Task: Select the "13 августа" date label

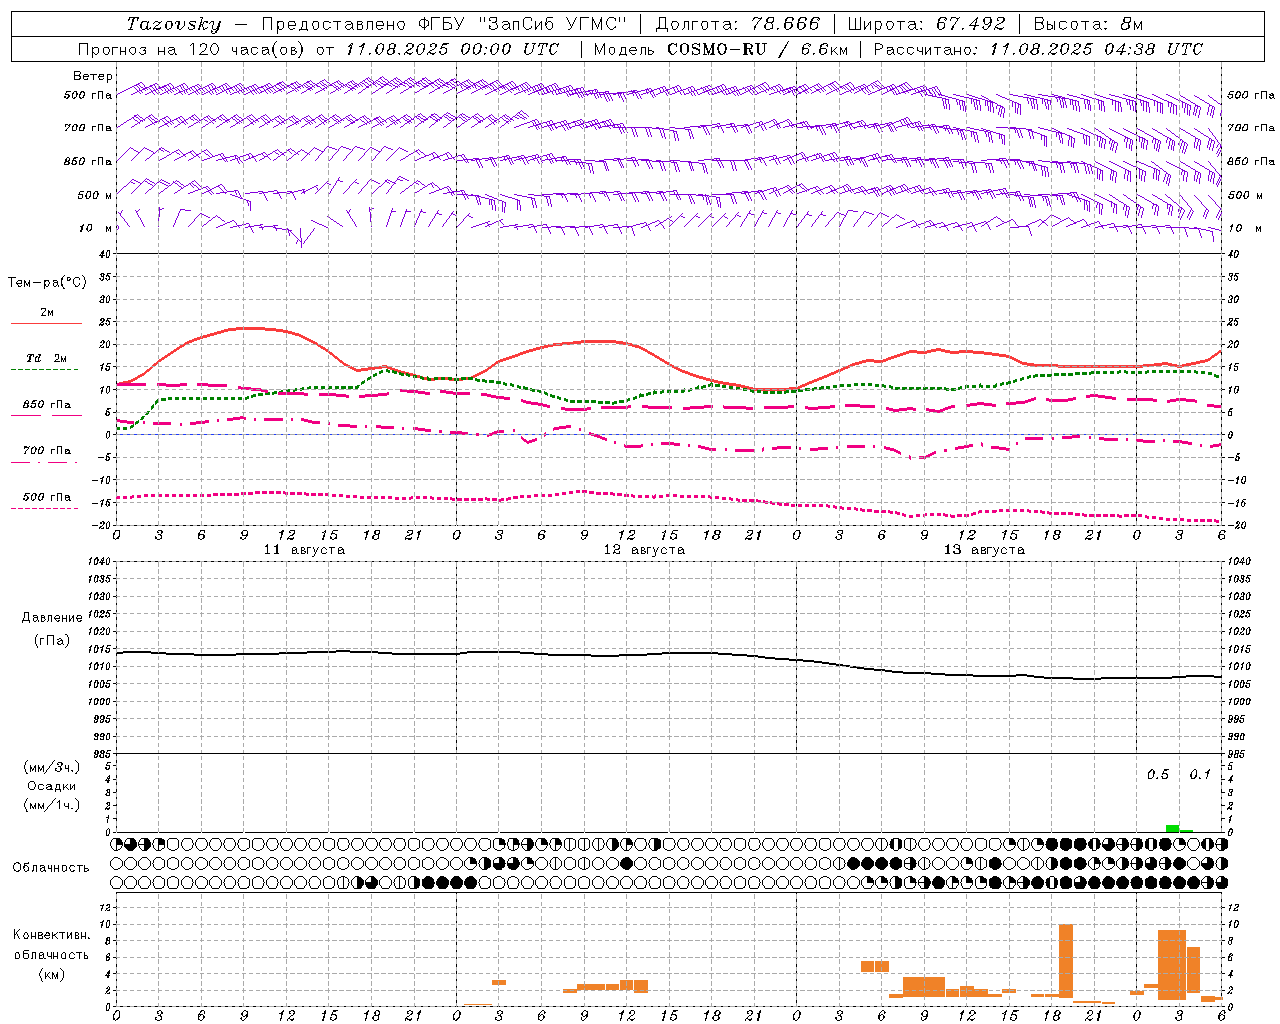Action: (984, 550)
